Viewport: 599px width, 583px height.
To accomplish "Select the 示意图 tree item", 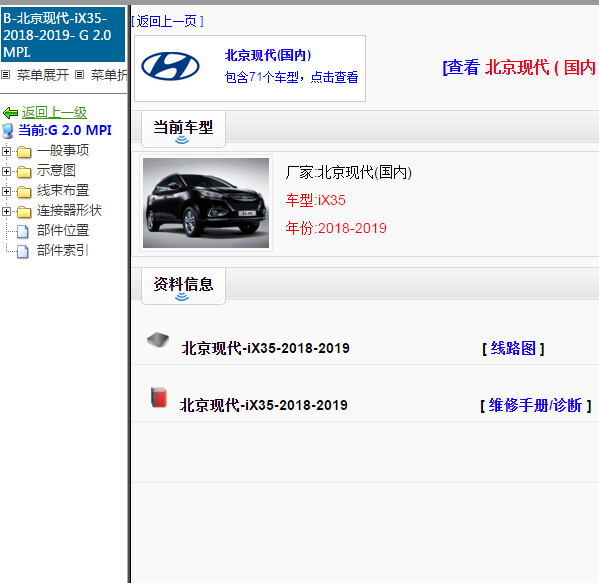I will (56, 170).
